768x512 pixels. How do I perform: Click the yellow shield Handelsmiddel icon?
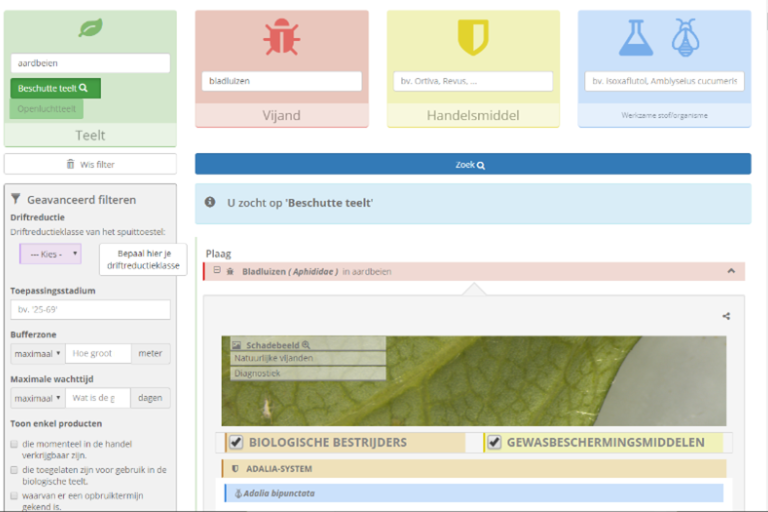[473, 37]
